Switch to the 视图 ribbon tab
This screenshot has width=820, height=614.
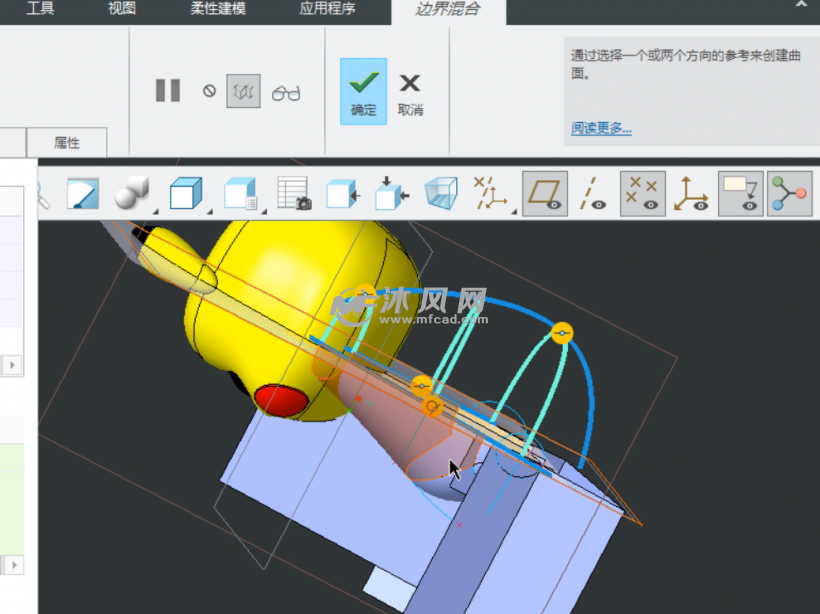pos(122,8)
